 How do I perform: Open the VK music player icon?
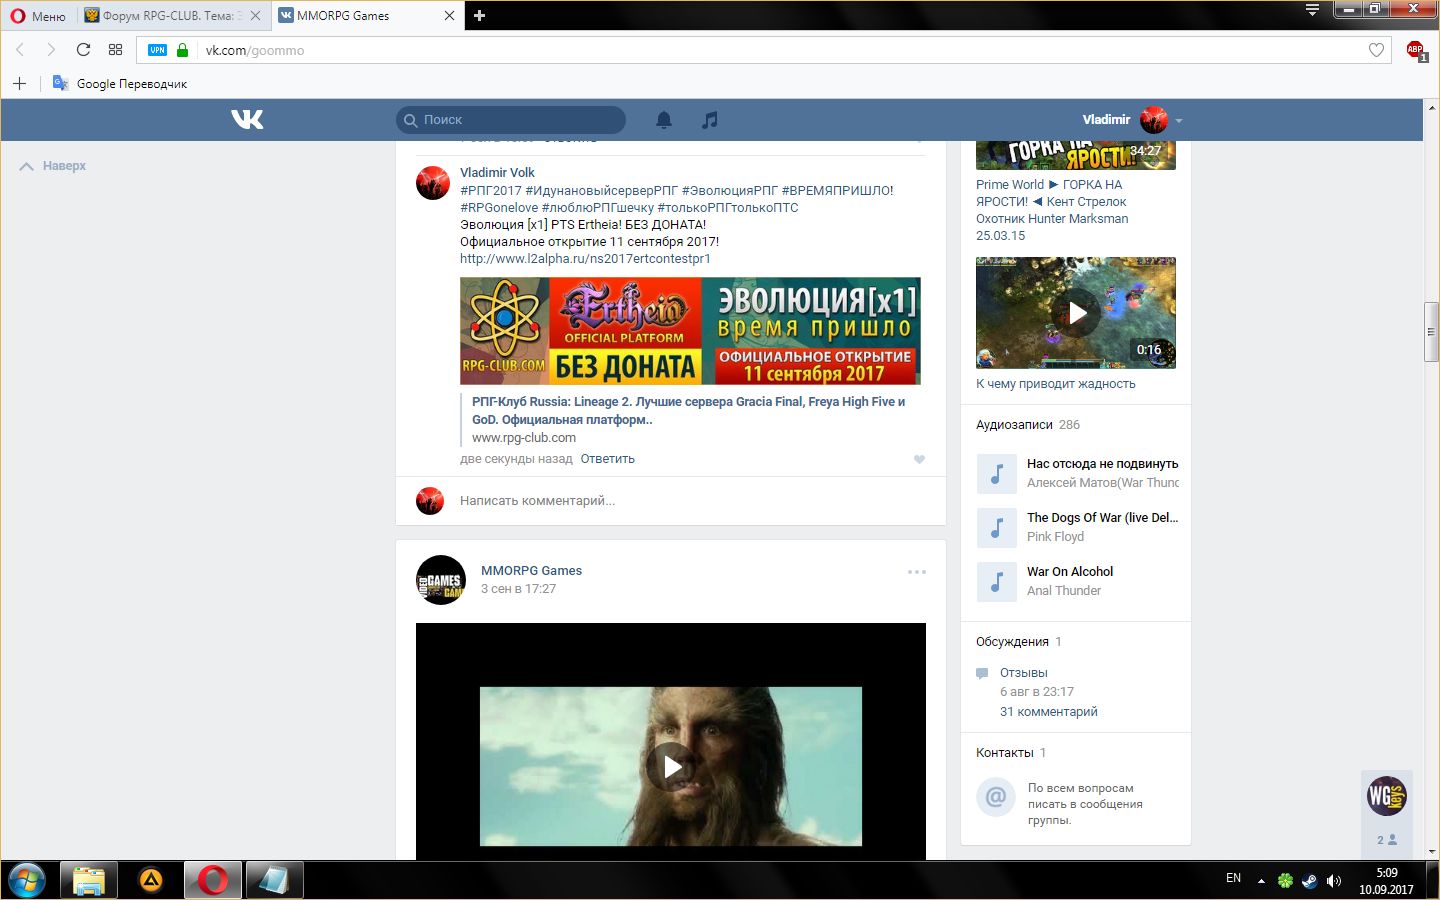point(709,120)
